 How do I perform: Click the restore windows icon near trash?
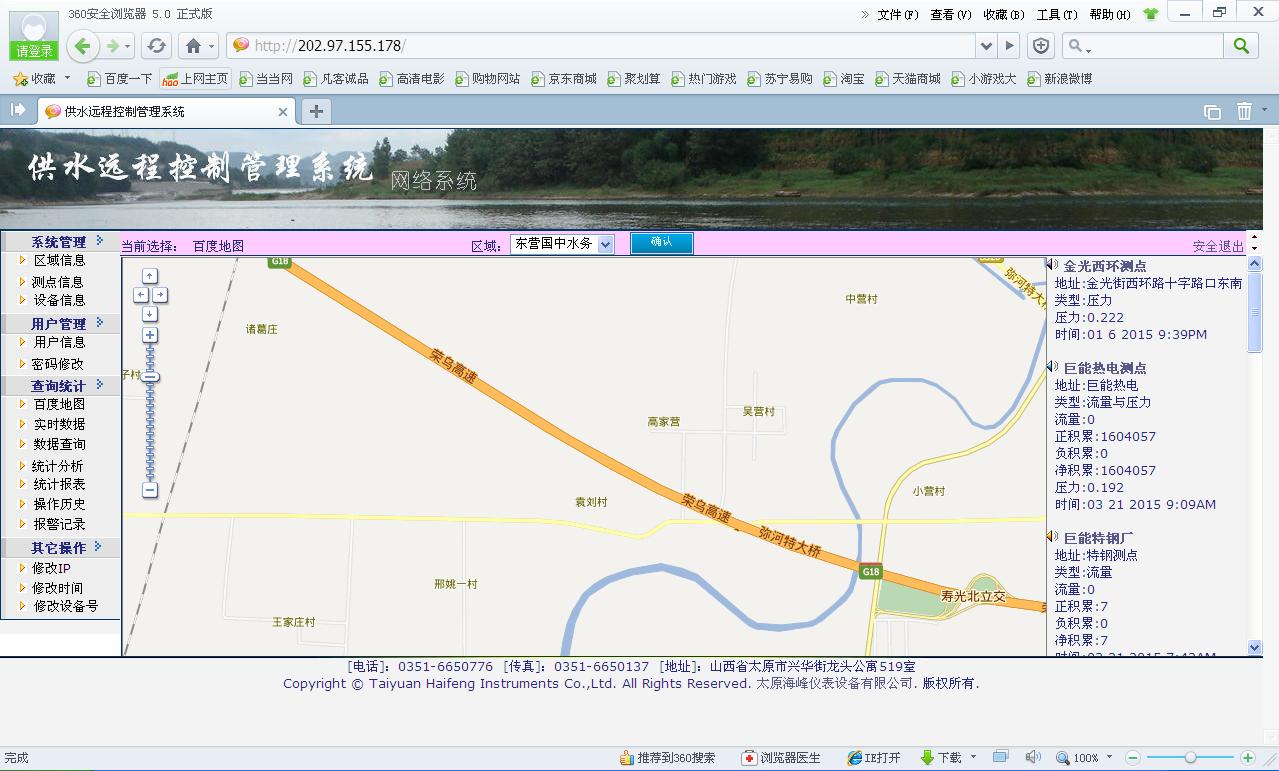pos(1212,112)
